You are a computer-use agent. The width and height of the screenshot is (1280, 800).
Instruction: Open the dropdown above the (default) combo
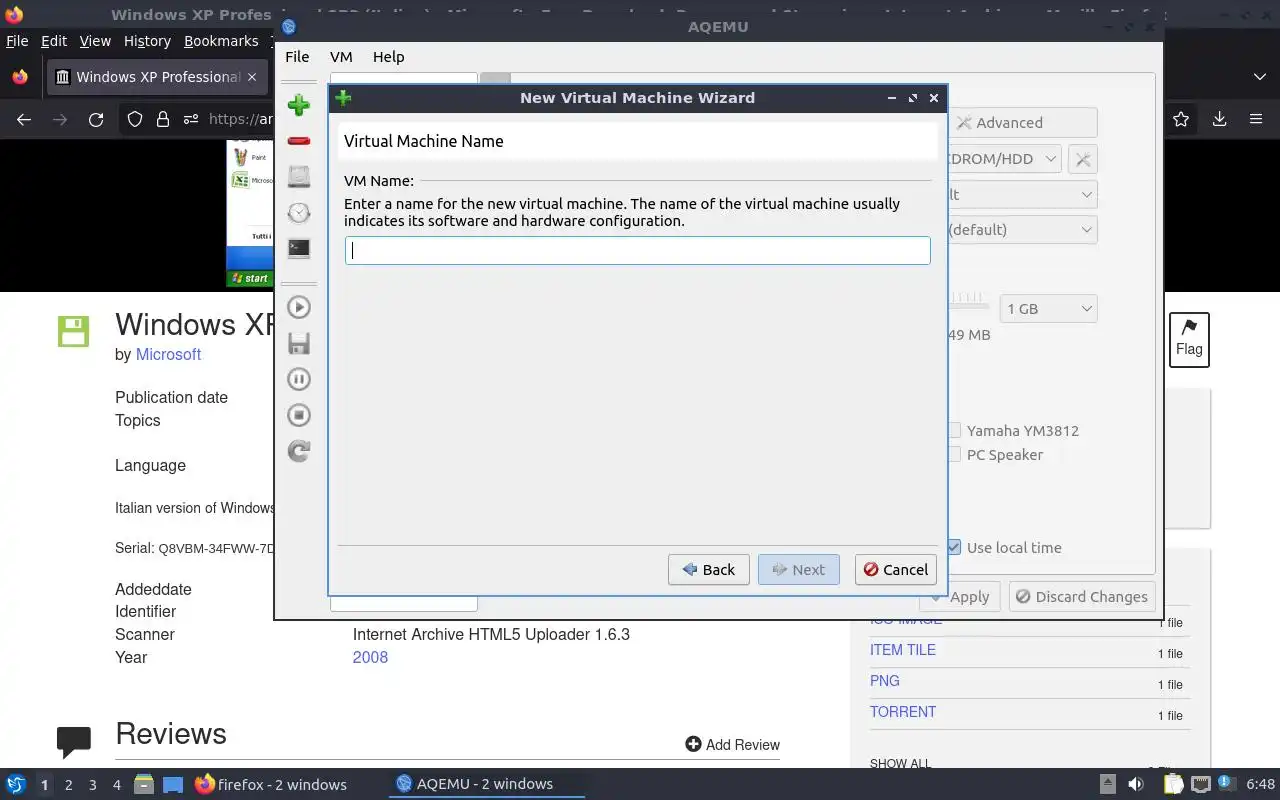click(1021, 195)
